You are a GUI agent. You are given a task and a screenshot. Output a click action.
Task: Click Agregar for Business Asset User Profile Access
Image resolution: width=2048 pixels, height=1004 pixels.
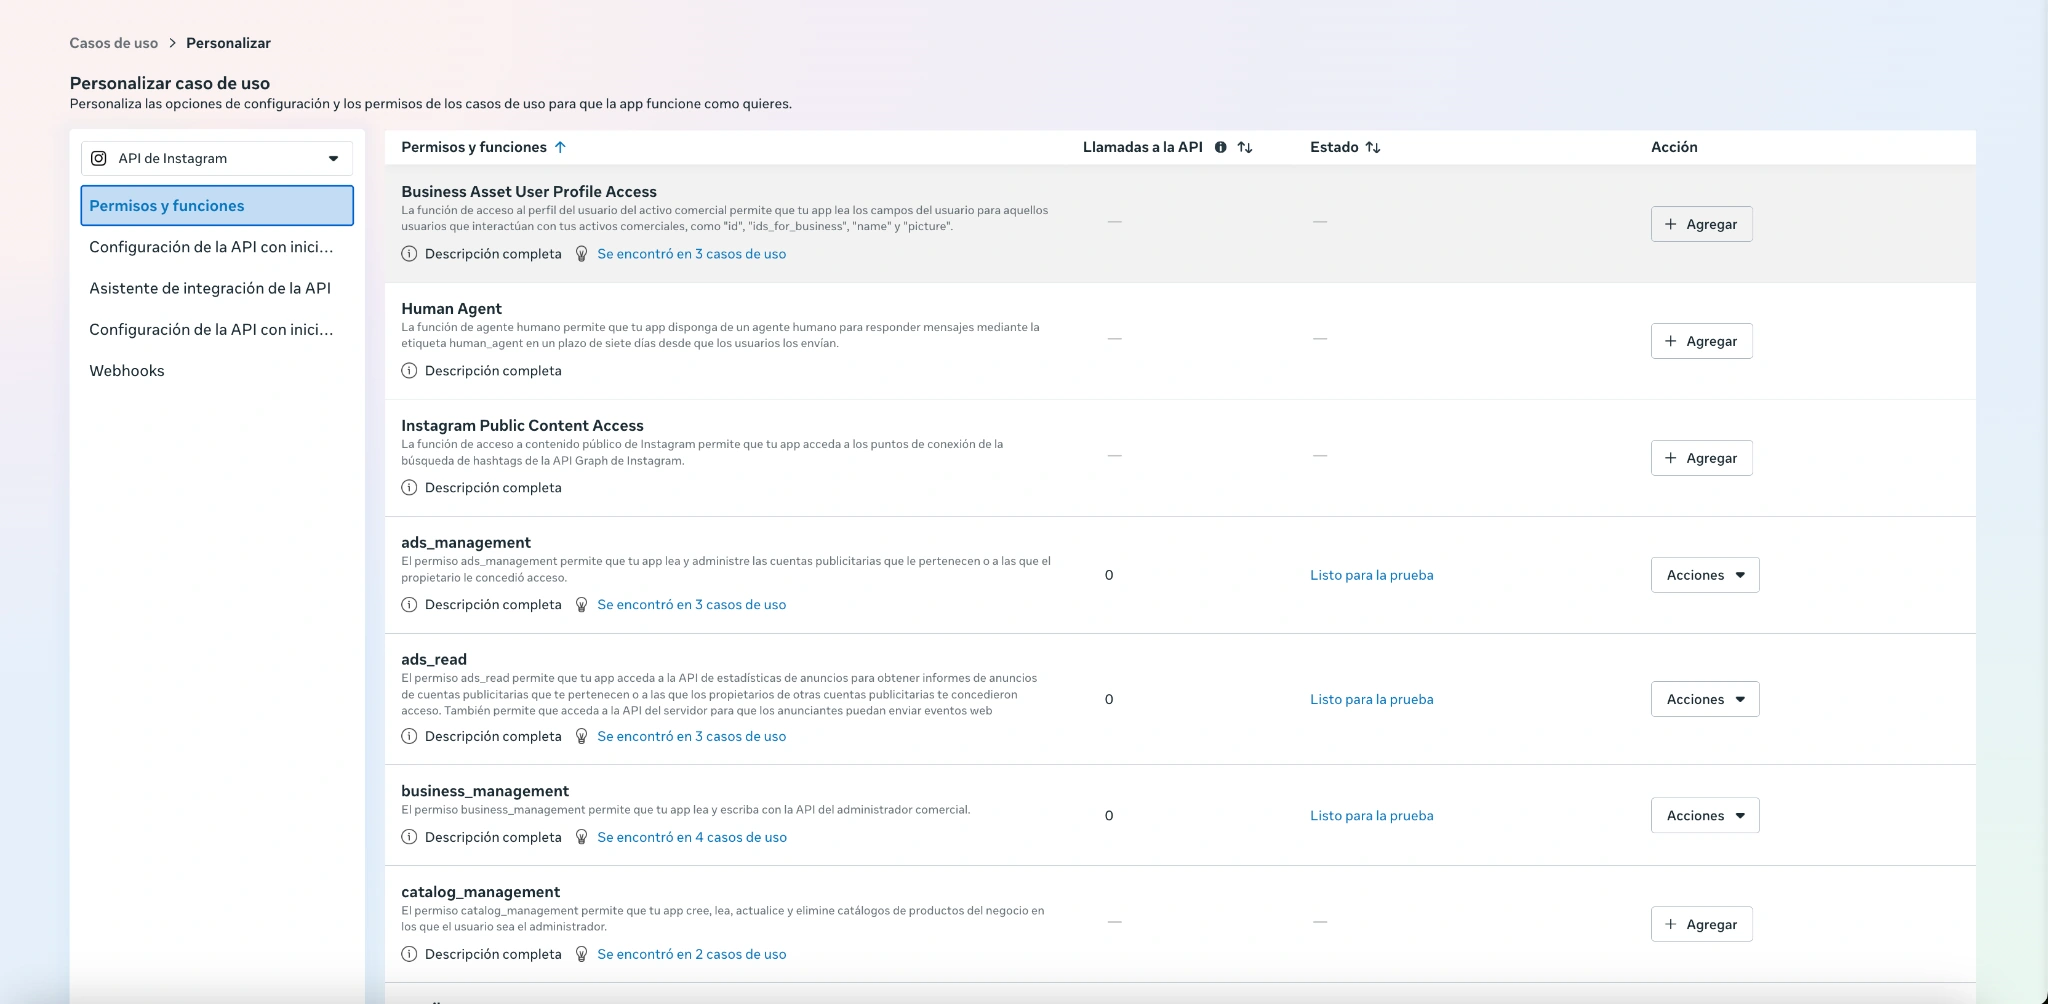1701,224
